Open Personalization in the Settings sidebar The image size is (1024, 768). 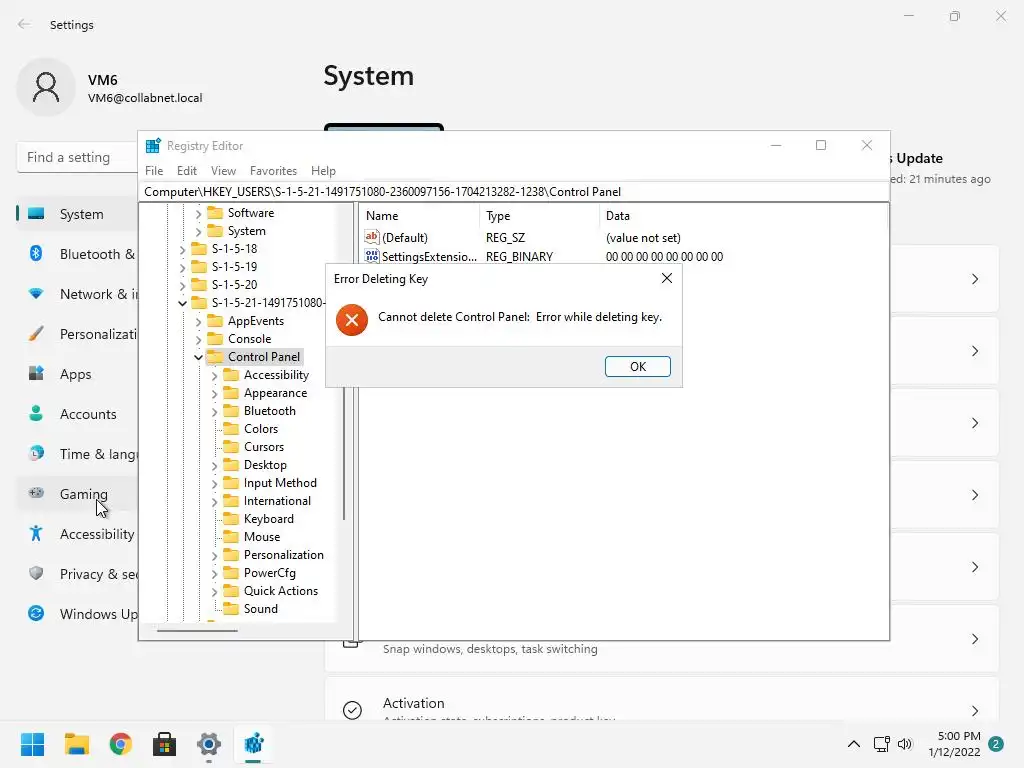tap(77, 334)
